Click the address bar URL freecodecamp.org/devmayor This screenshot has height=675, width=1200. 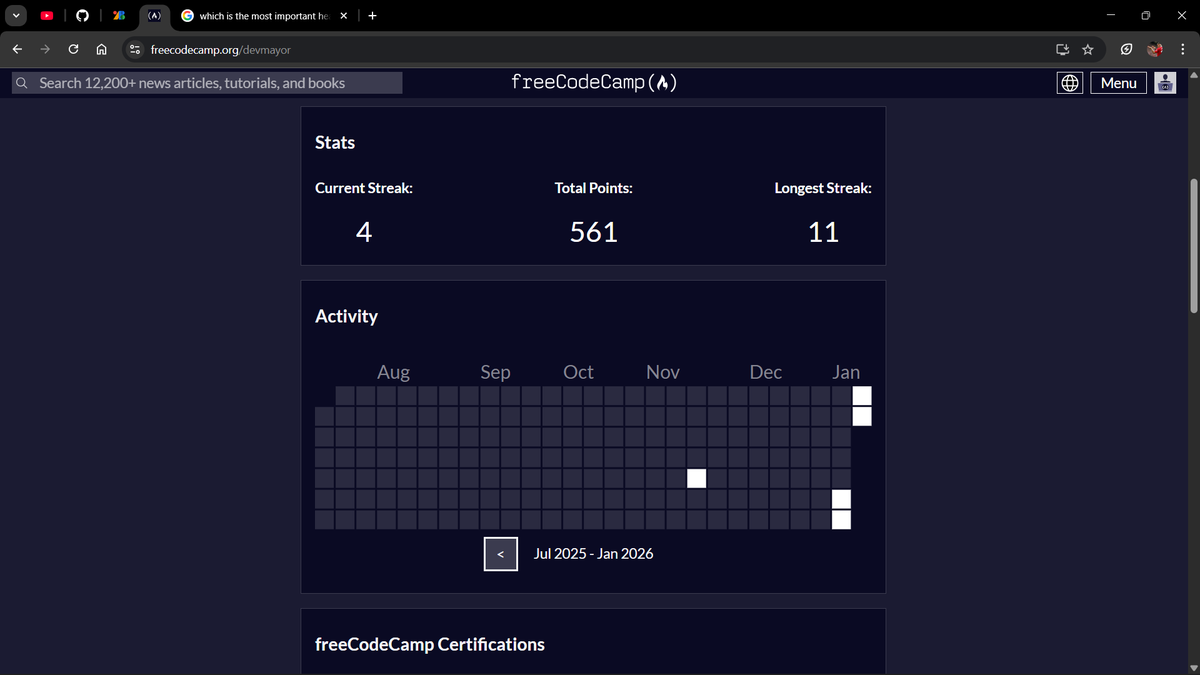(220, 49)
